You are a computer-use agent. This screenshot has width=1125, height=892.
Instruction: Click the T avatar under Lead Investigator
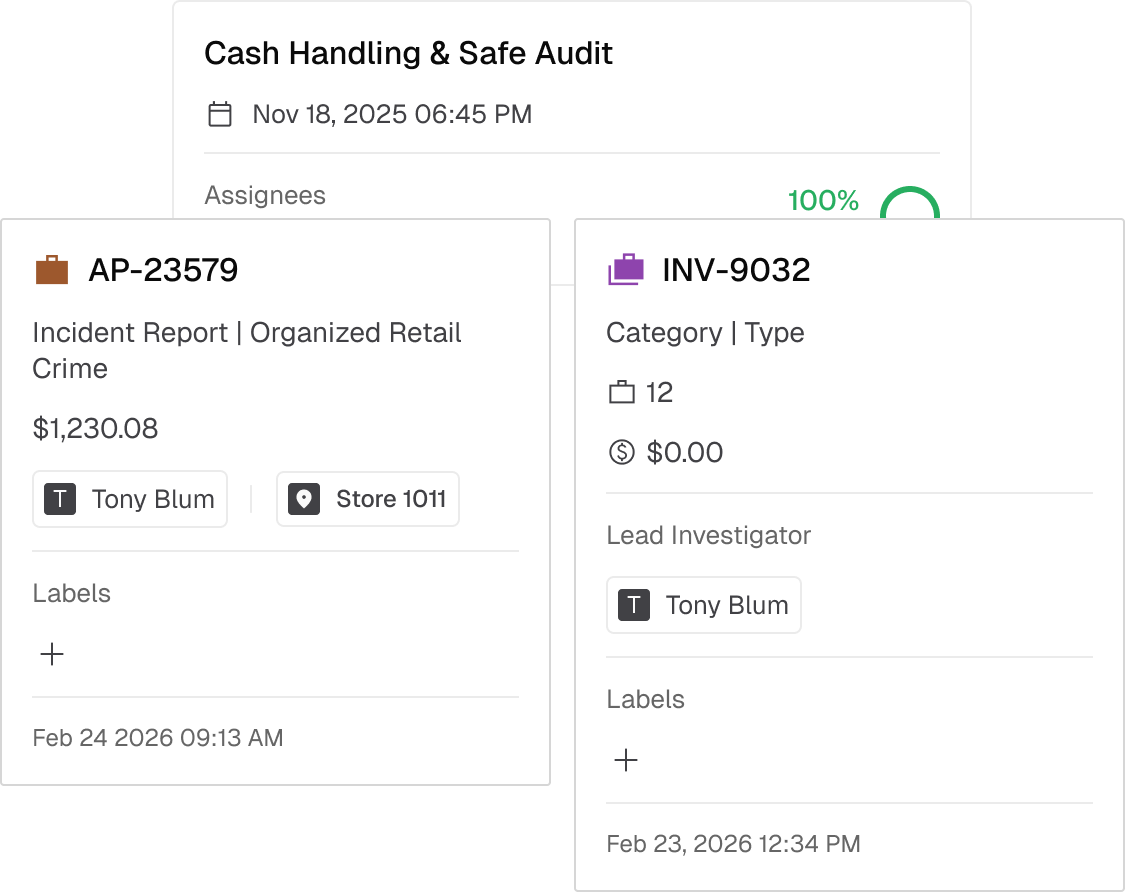[x=634, y=605]
